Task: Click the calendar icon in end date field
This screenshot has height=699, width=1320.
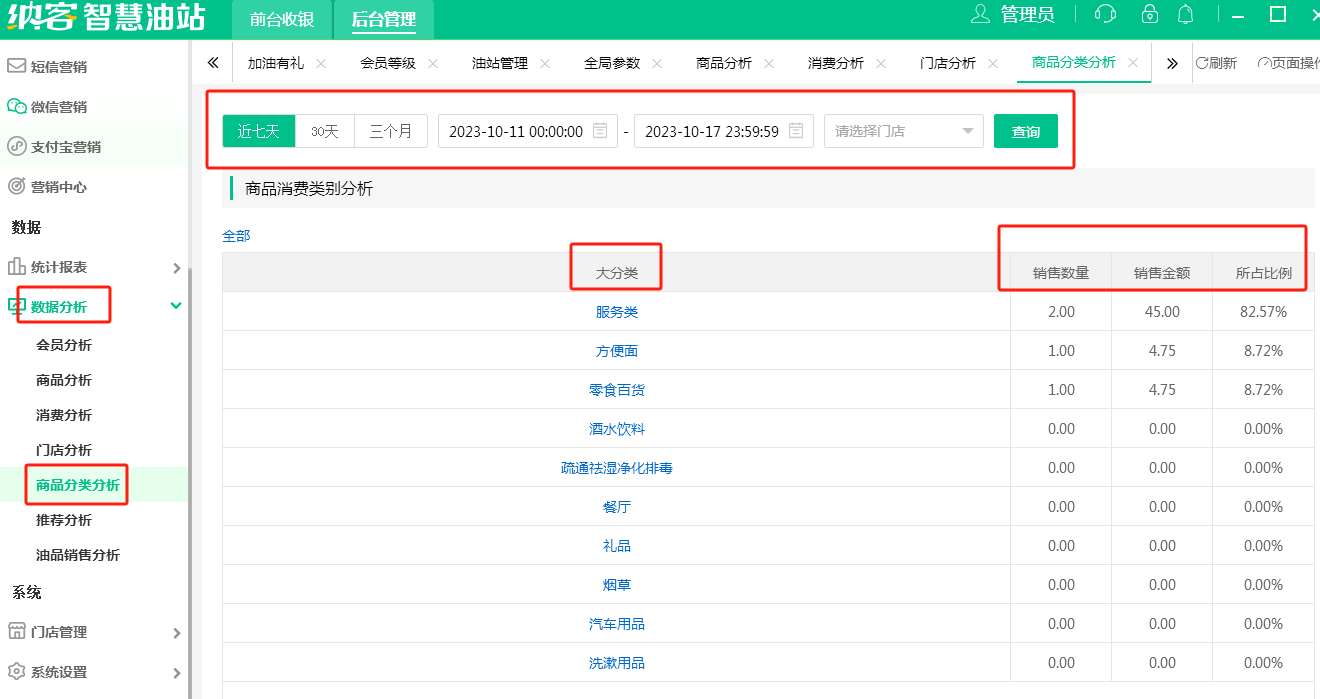Action: [x=796, y=131]
